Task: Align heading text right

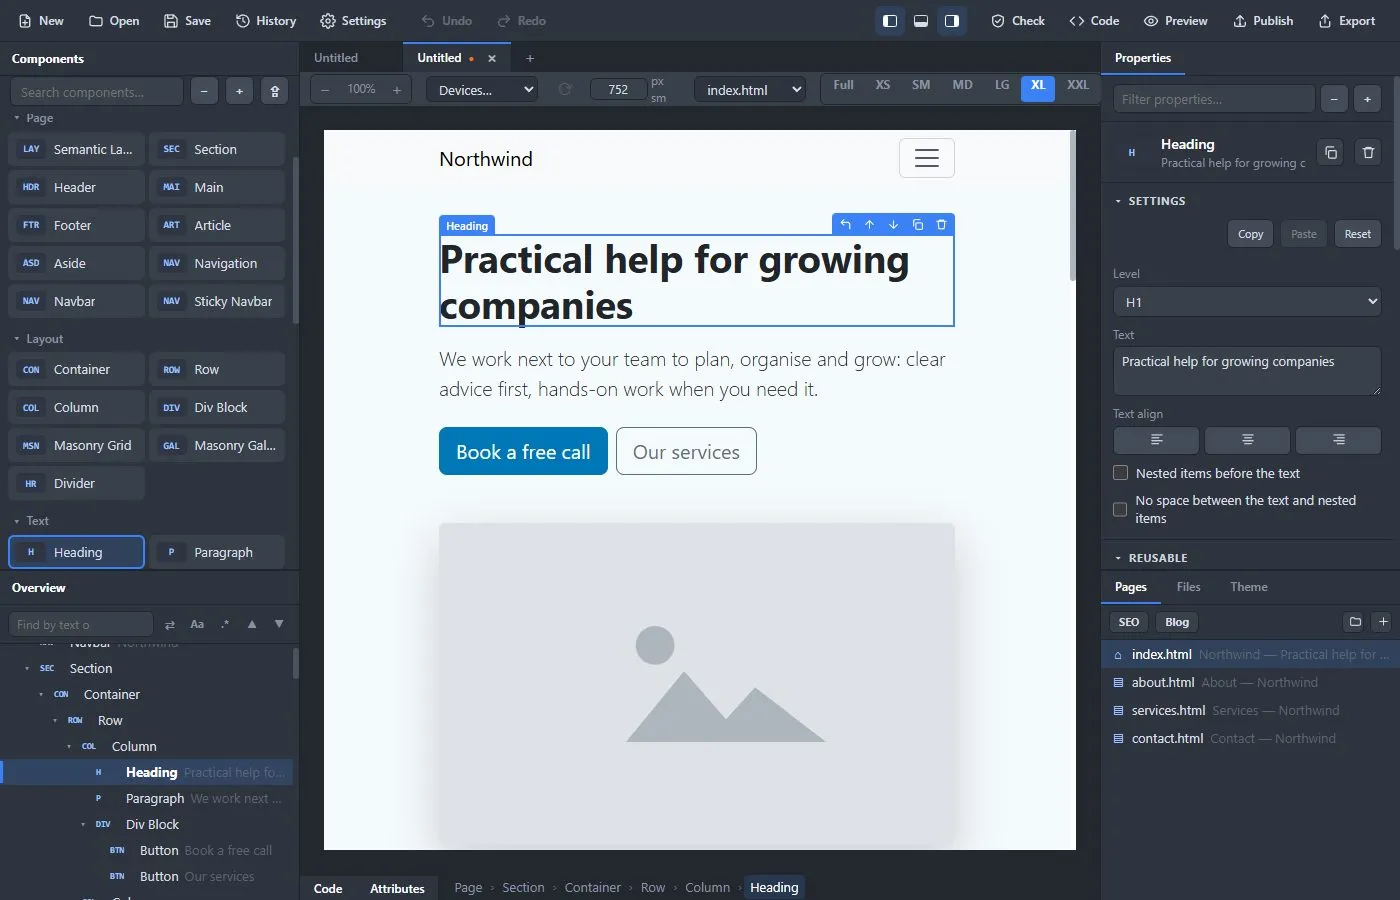Action: (x=1338, y=440)
